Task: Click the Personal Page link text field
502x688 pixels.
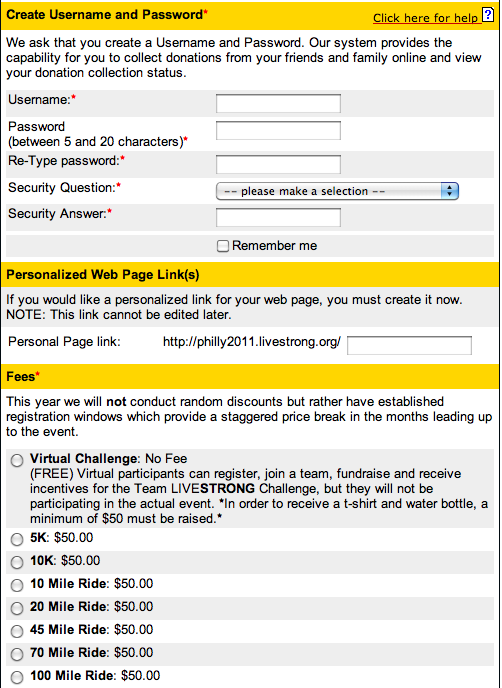Action: [409, 345]
